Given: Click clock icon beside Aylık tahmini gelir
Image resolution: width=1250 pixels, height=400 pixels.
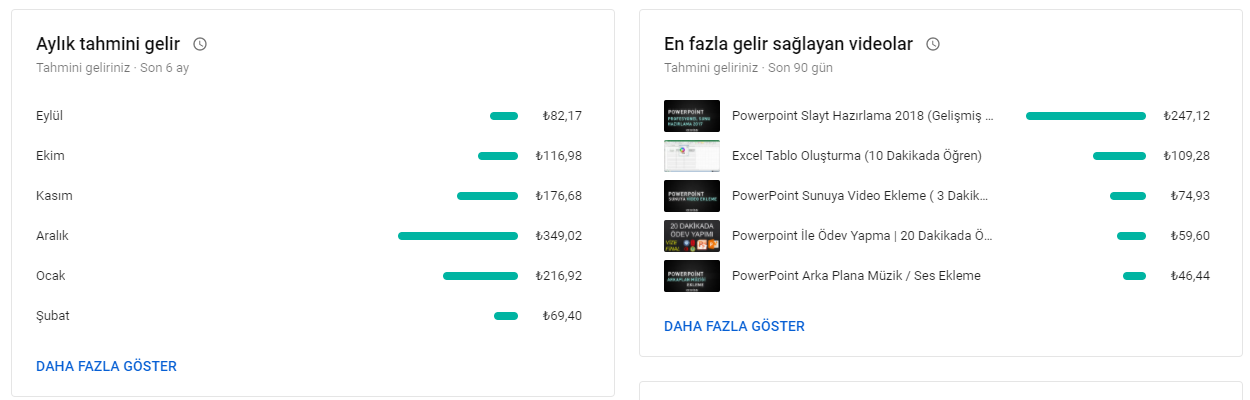Looking at the screenshot, I should coord(200,44).
